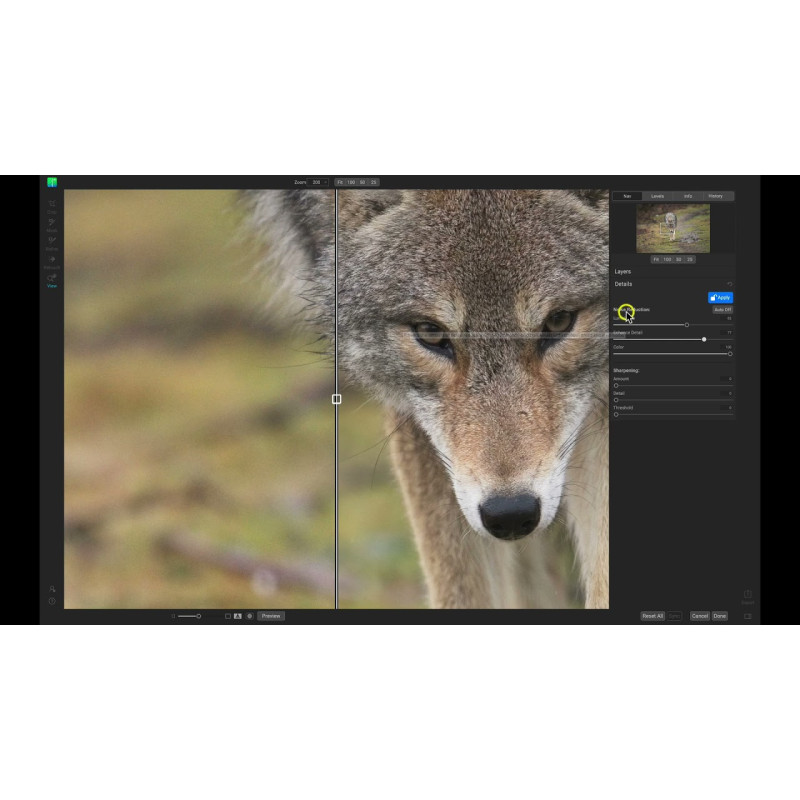This screenshot has height=800, width=800.
Task: Collapse the Details section
Action: tap(623, 284)
